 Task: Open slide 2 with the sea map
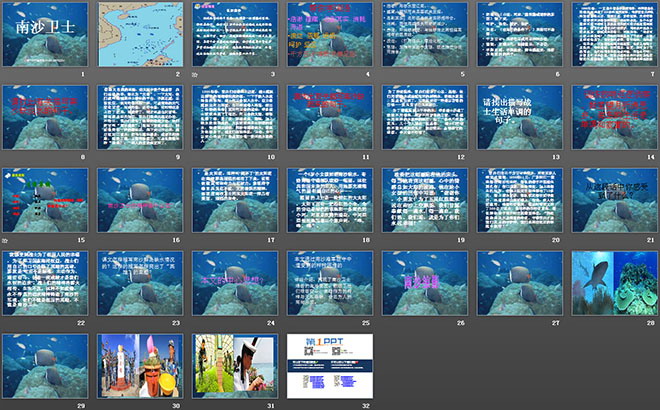point(138,35)
